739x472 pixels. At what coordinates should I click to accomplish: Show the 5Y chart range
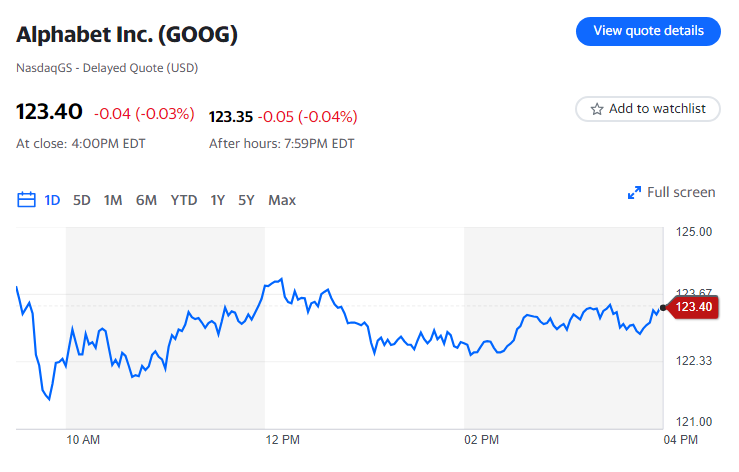pyautogui.click(x=246, y=200)
